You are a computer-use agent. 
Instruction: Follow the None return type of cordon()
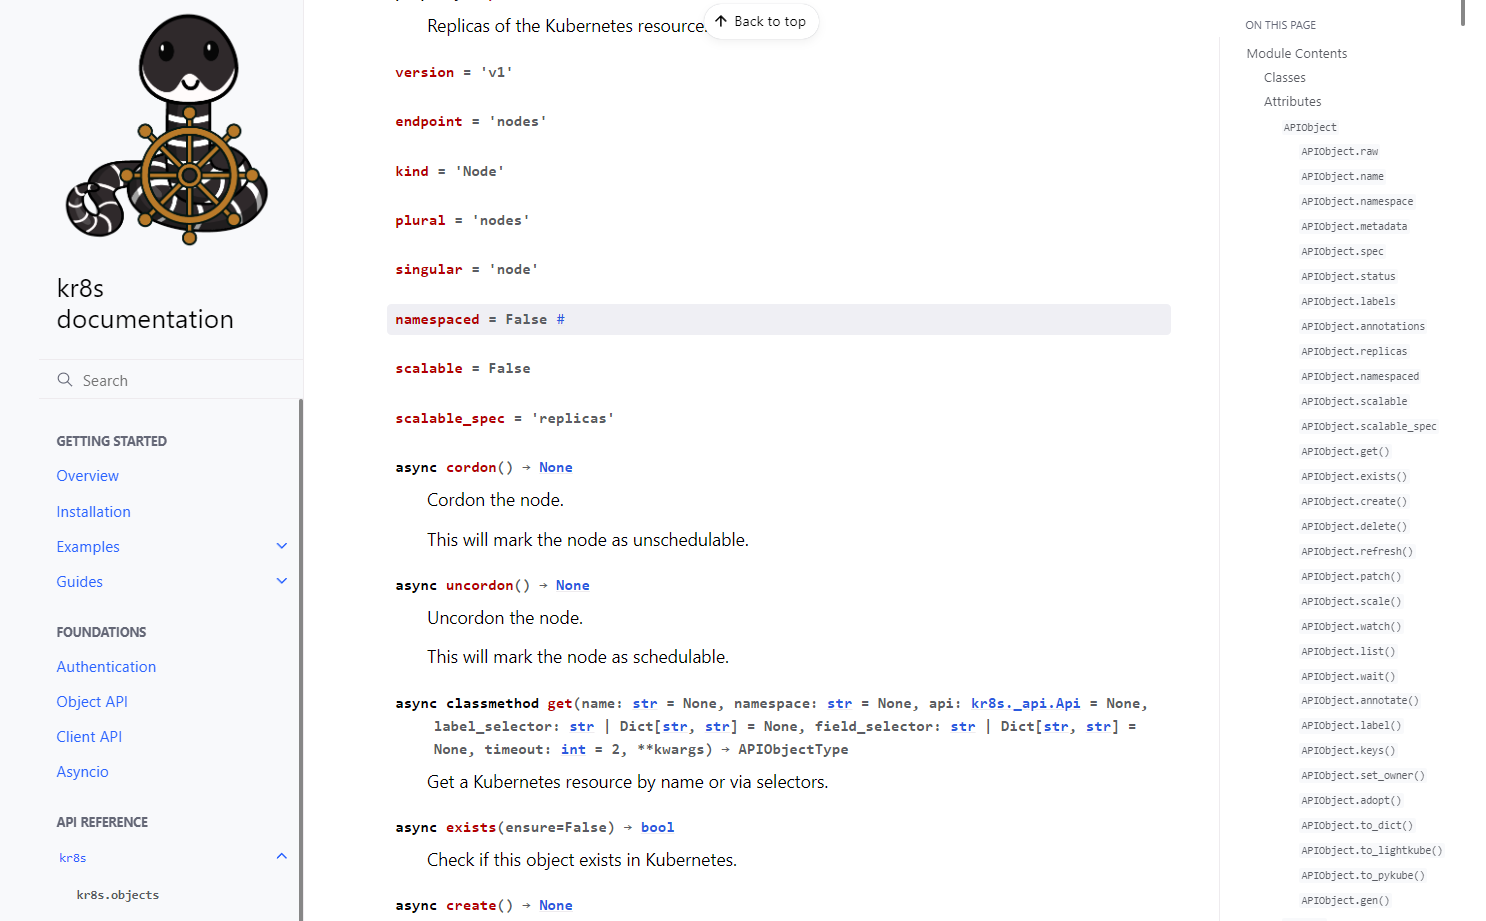[556, 467]
